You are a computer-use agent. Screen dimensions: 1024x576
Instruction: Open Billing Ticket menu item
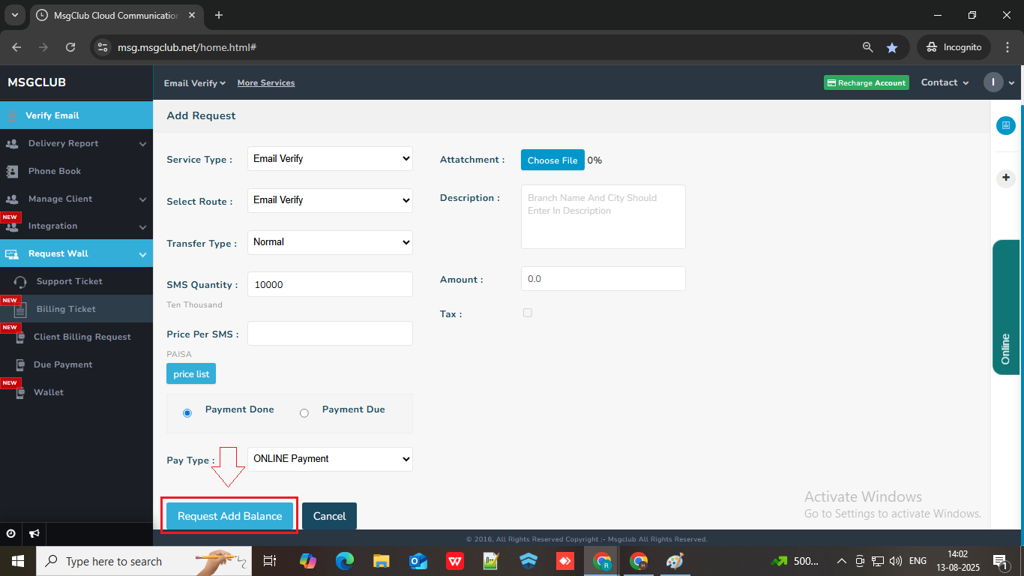click(76, 309)
